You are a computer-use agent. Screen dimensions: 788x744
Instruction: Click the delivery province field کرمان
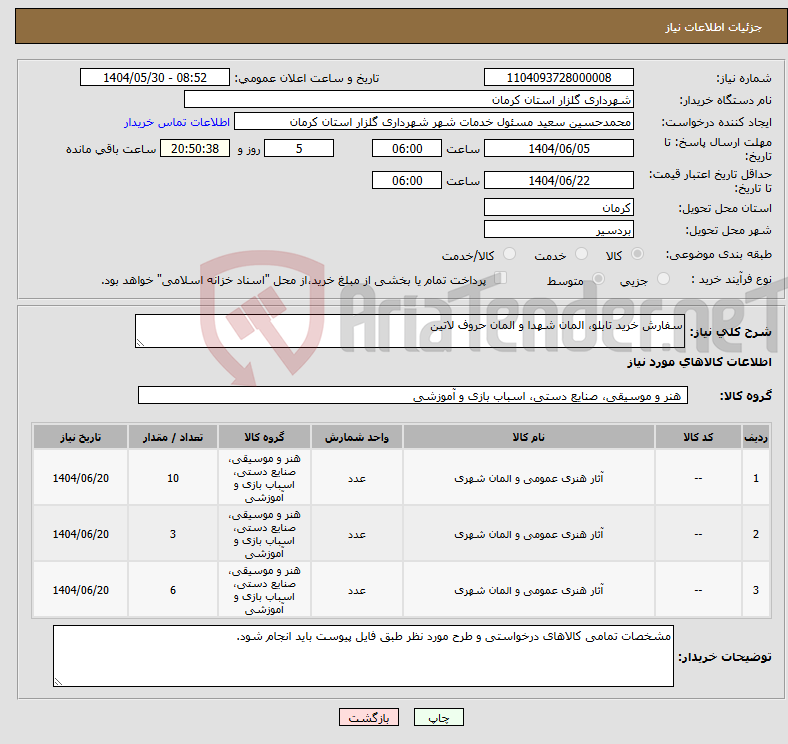pos(559,207)
